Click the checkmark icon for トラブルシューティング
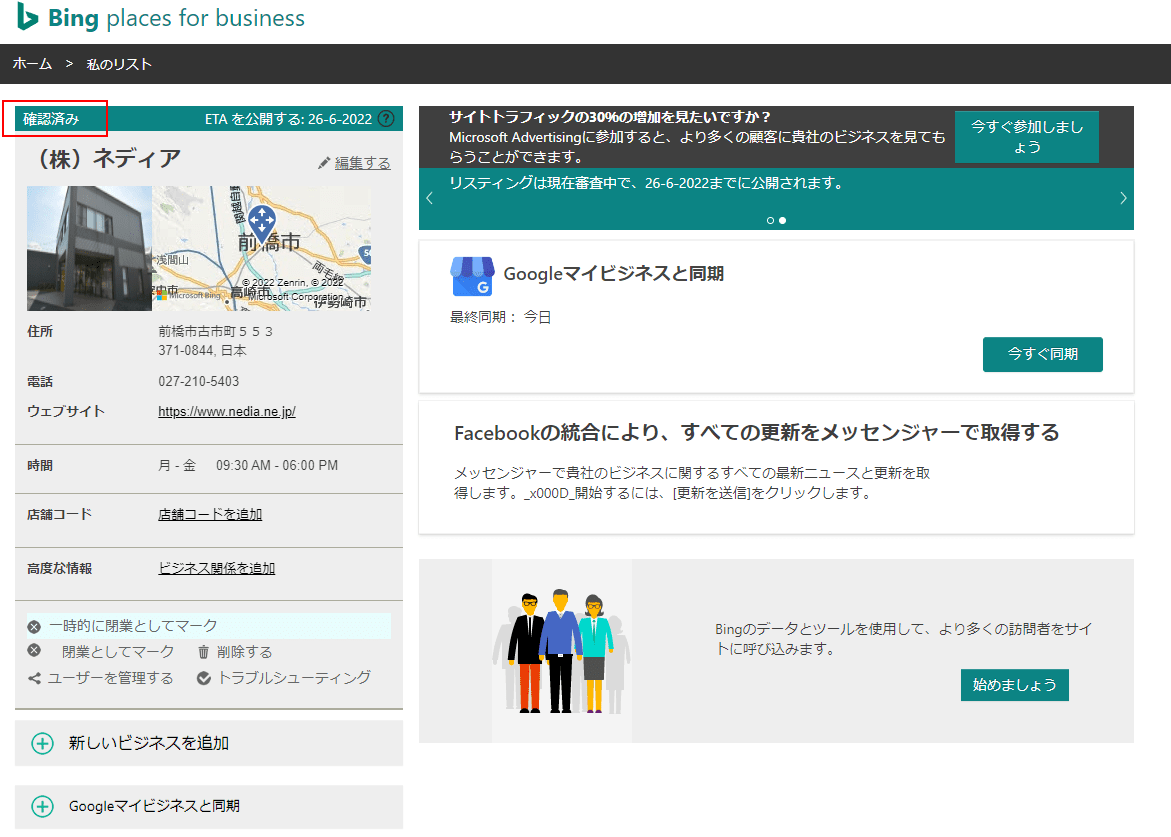 point(204,678)
